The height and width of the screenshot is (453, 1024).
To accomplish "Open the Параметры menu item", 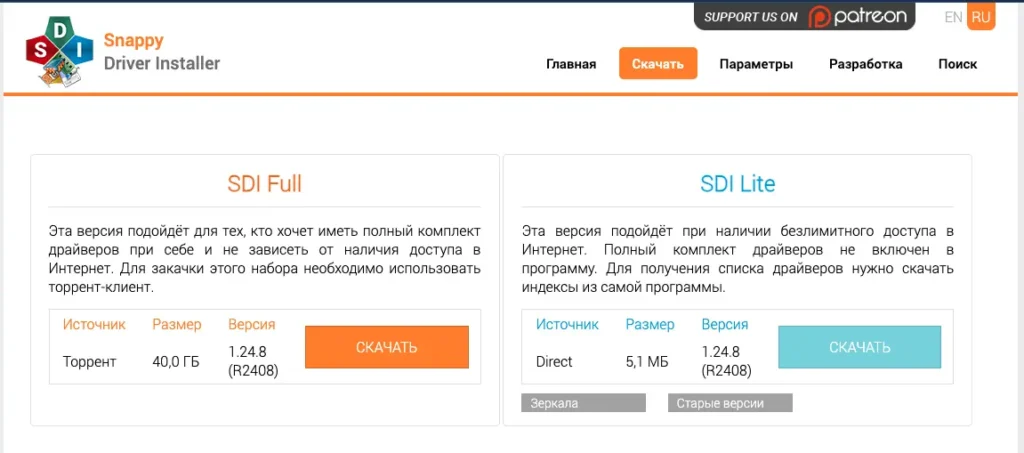I will (756, 64).
